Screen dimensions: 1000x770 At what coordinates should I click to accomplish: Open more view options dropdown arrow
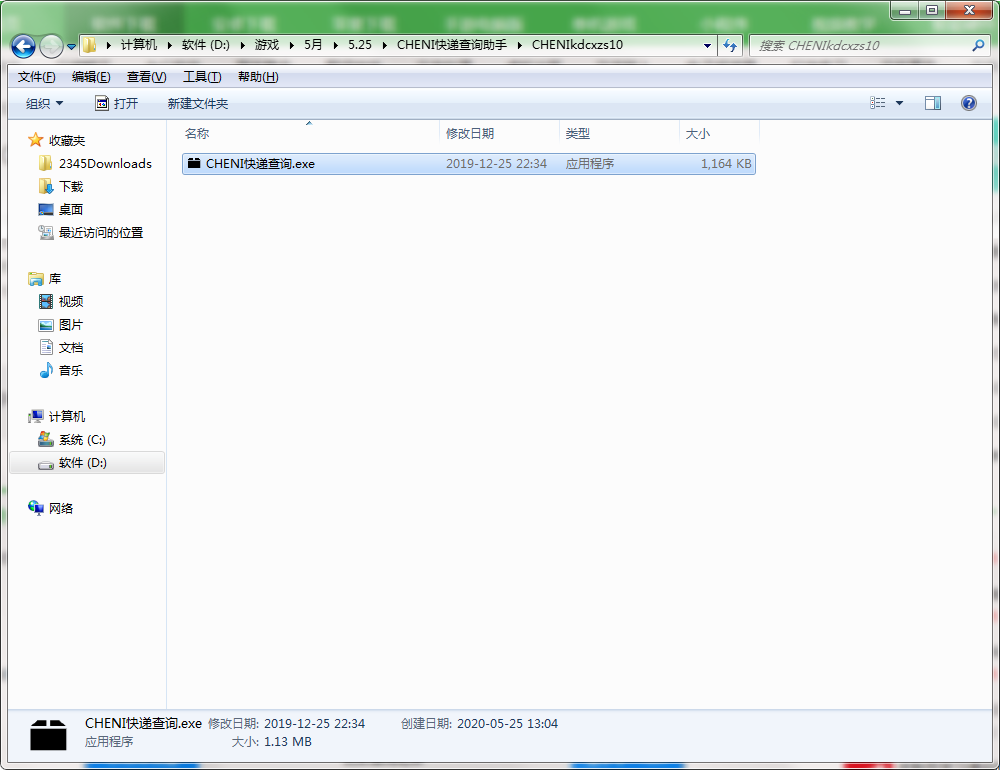point(899,103)
